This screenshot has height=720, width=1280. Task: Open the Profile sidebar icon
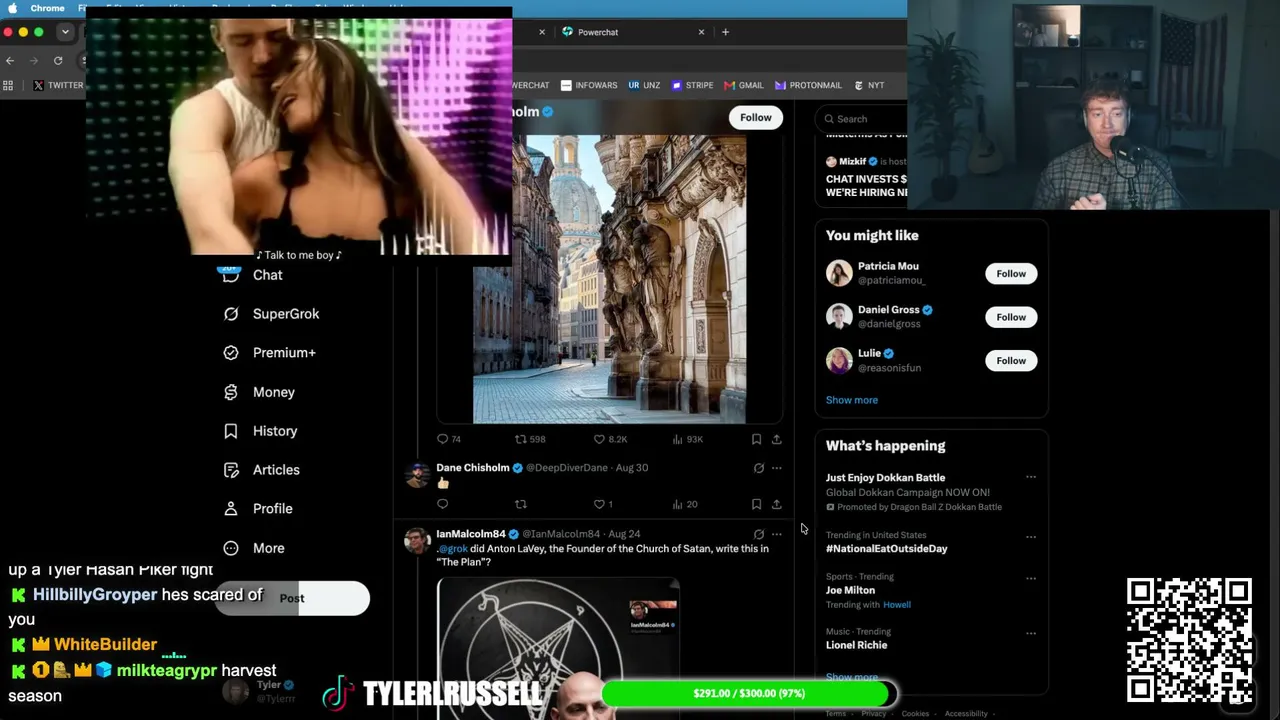(231, 509)
